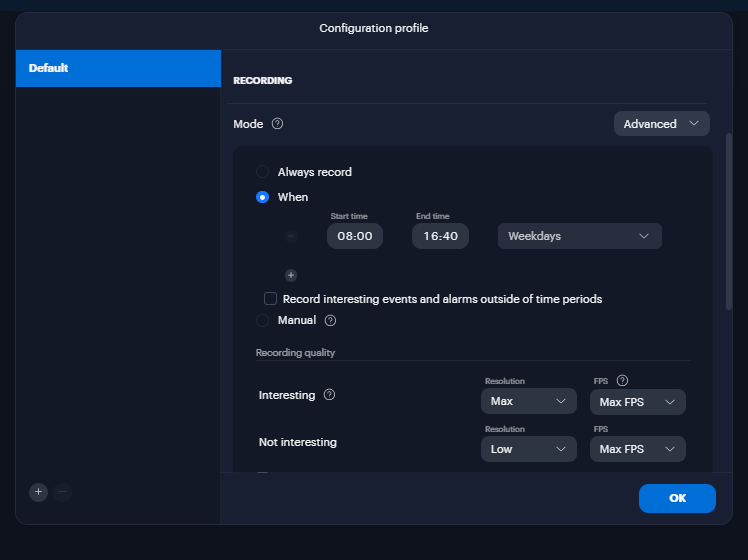Click the remove time period minus icon
The height and width of the screenshot is (560, 748).
coord(291,236)
